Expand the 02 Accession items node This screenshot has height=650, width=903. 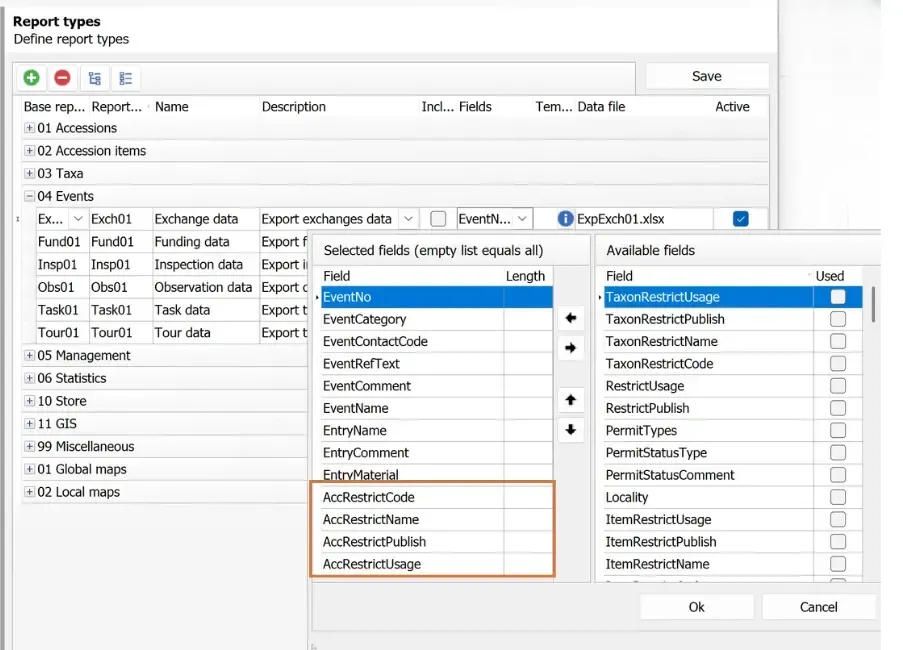(x=29, y=151)
